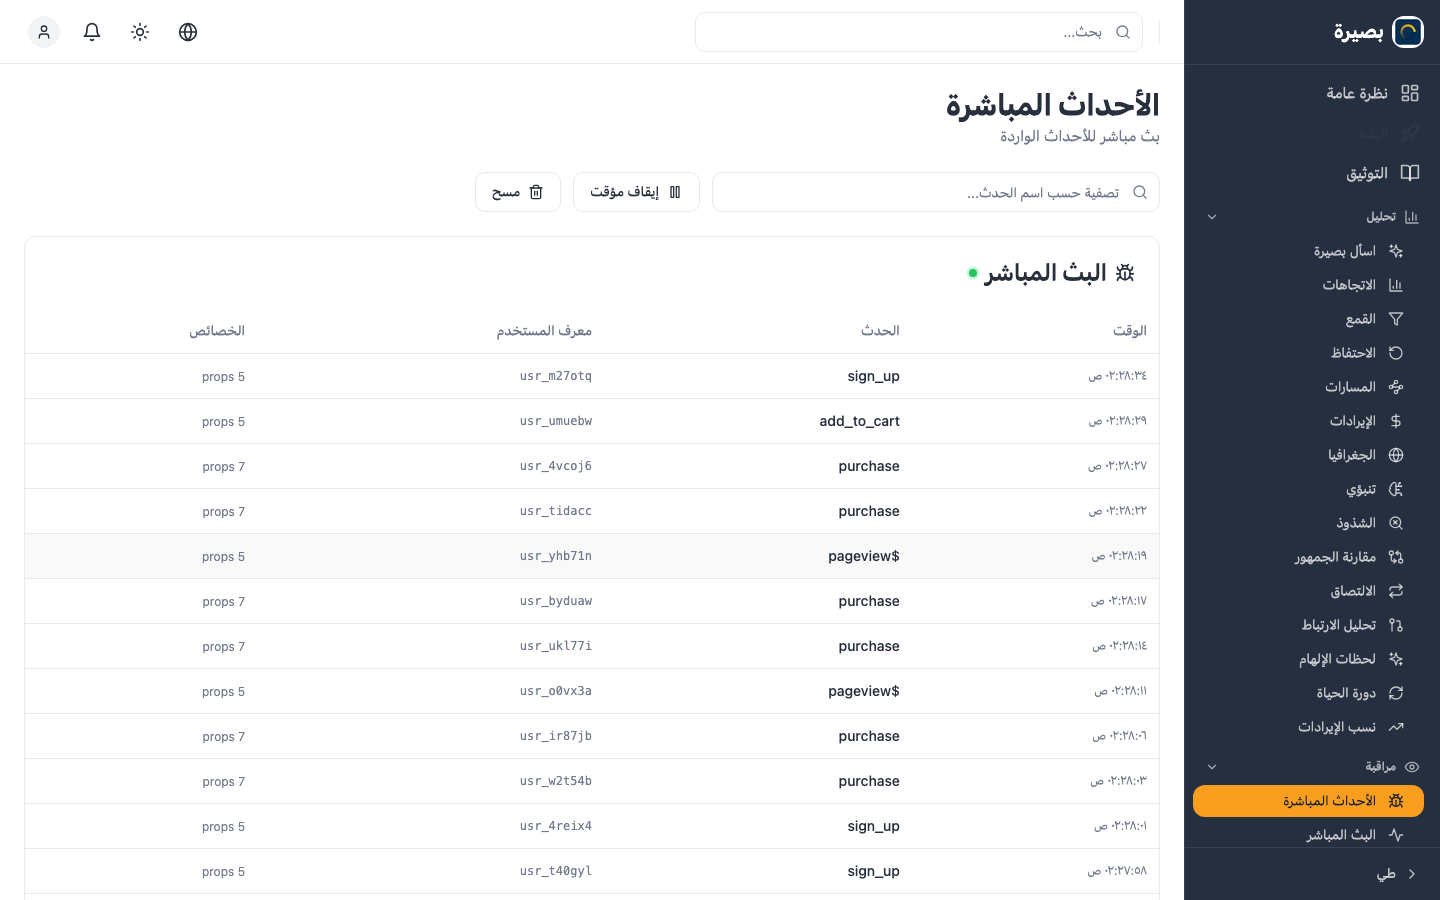1440x900 pixels.
Task: Click user id usr_o0vx3a
Action: tap(556, 691)
